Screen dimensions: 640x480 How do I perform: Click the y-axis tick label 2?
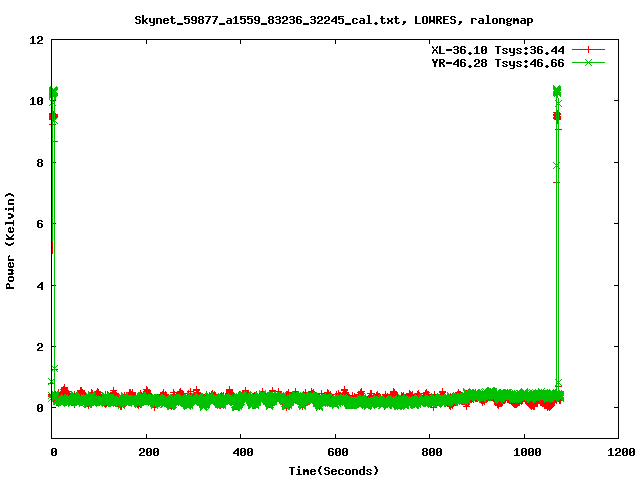point(40,347)
